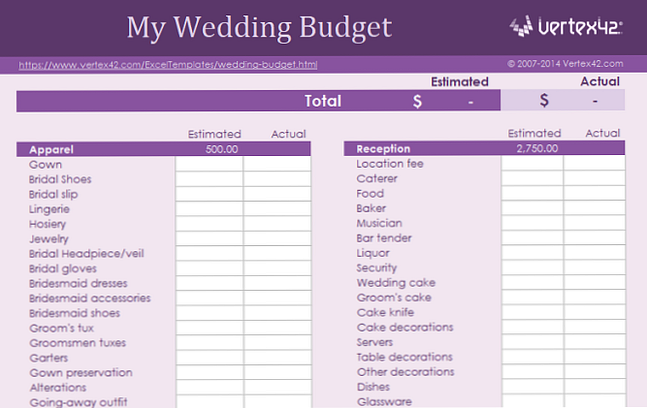The image size is (647, 408).
Task: Select the Gown row label
Action: 45,165
